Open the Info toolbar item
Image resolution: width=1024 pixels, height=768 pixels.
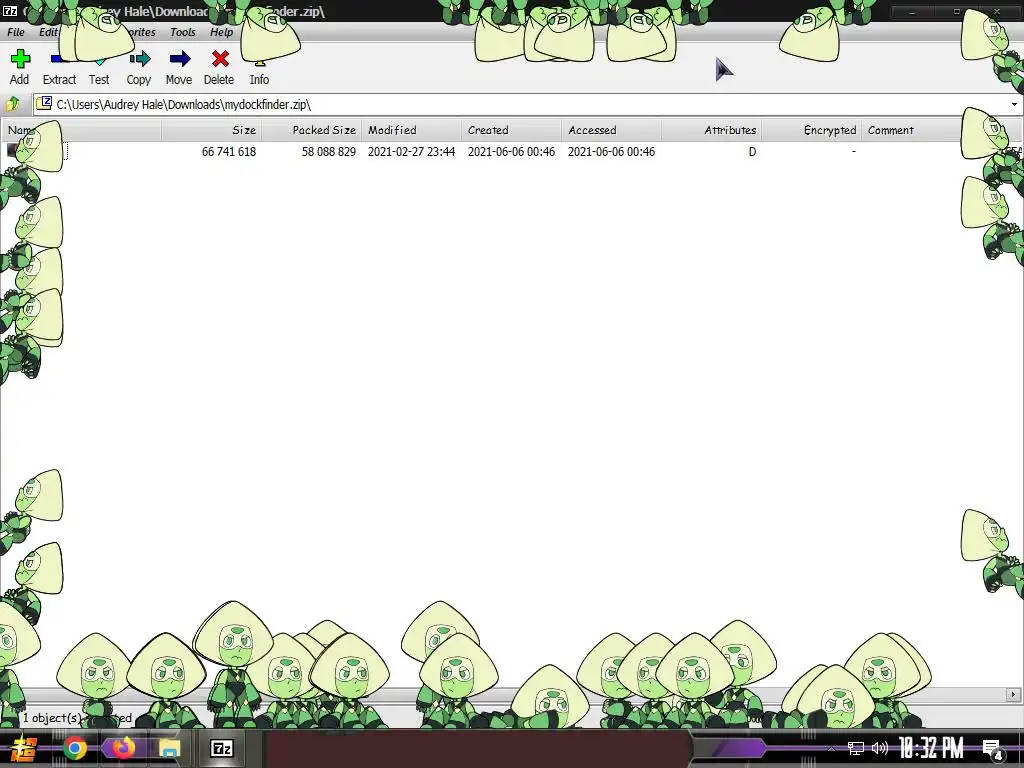[x=259, y=67]
